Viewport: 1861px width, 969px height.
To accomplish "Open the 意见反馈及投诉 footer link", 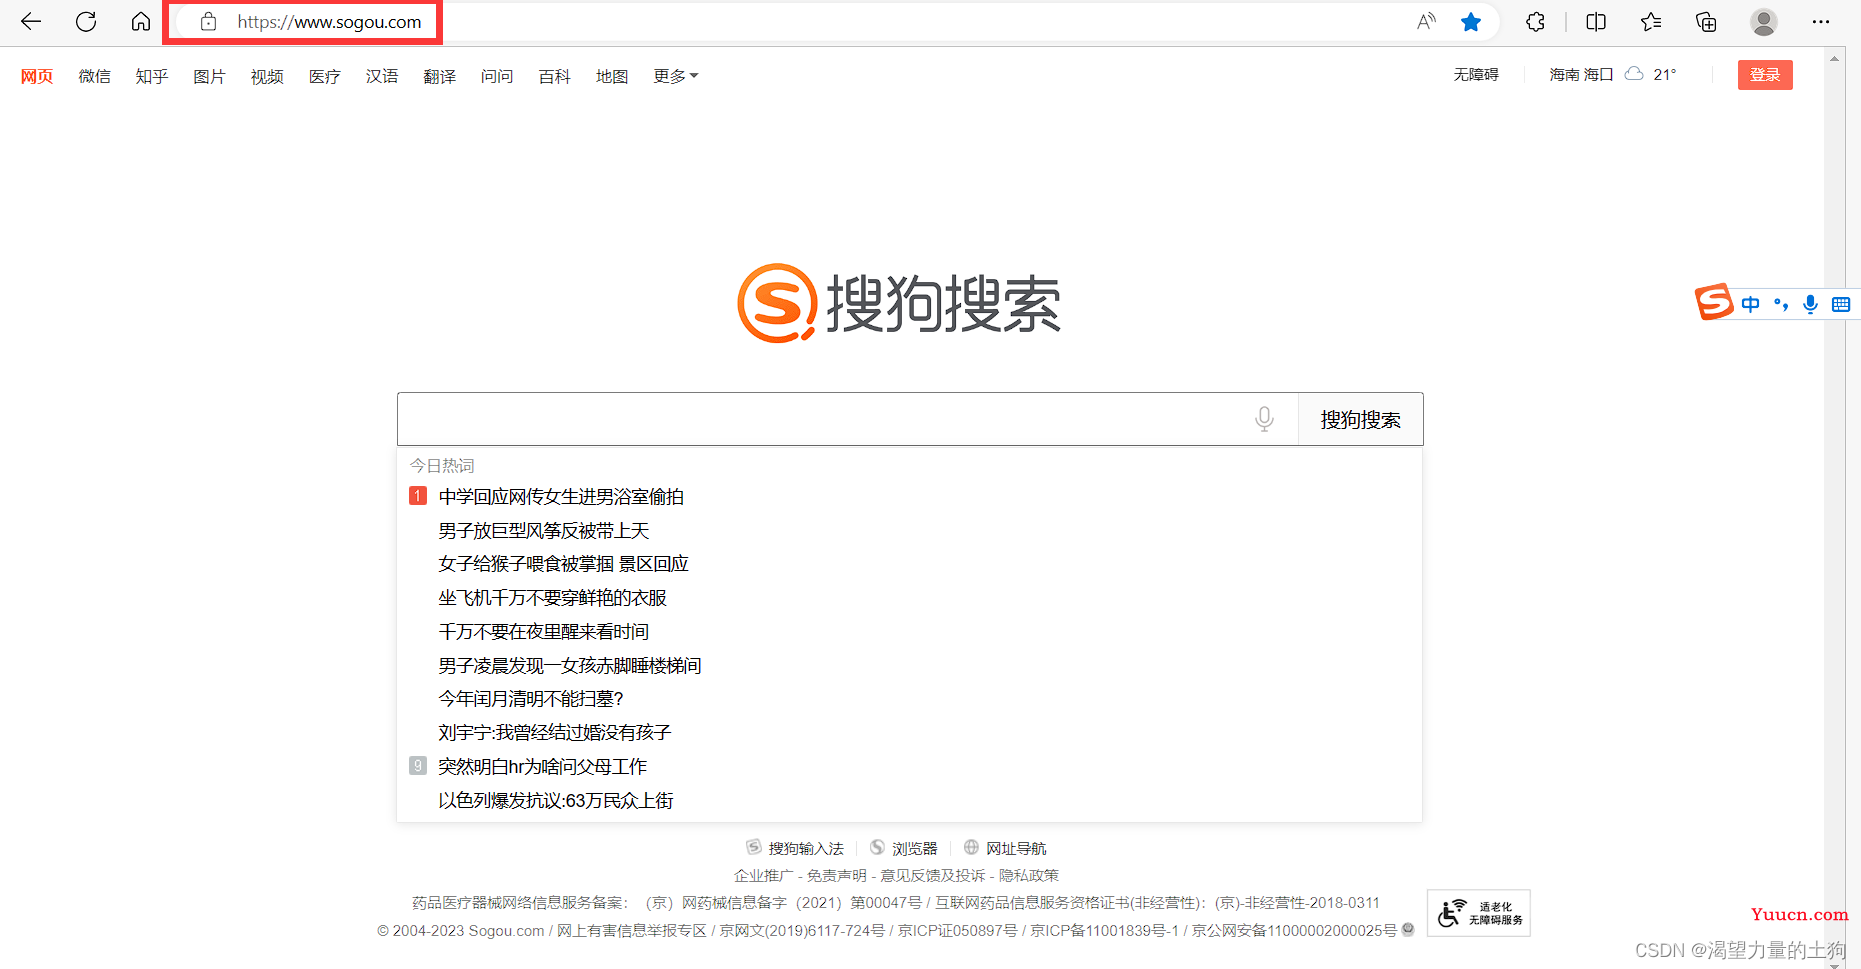I will click(x=932, y=875).
